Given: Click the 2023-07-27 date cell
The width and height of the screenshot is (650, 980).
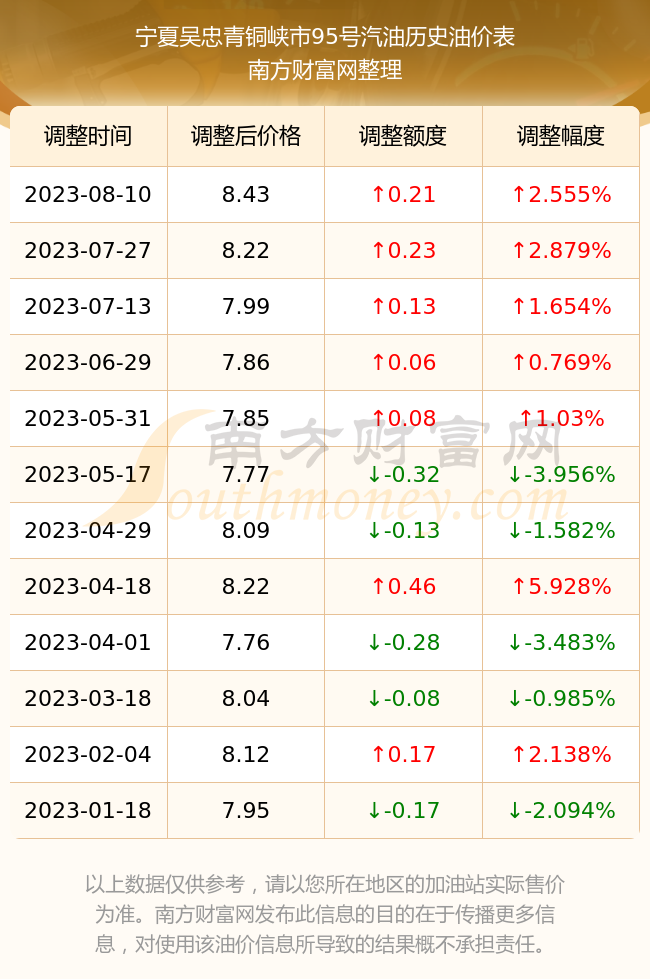Looking at the screenshot, I should pos(88,251).
